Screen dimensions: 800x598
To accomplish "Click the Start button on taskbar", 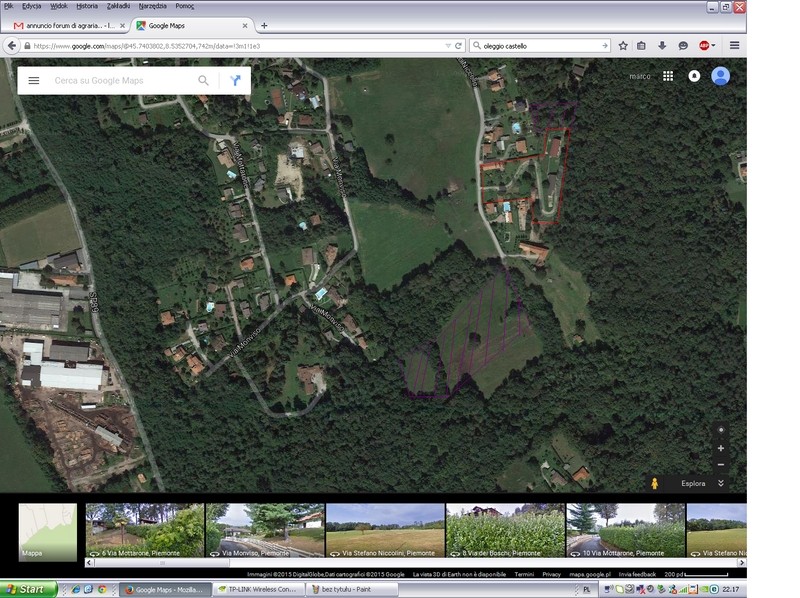I will pos(28,590).
